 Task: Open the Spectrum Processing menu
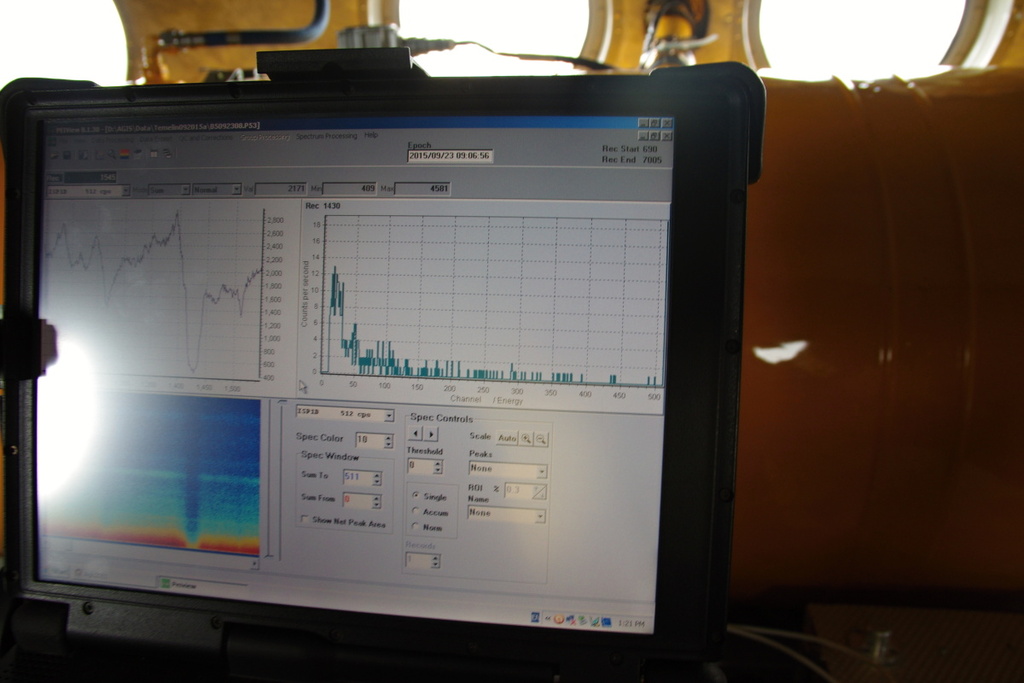coord(326,135)
